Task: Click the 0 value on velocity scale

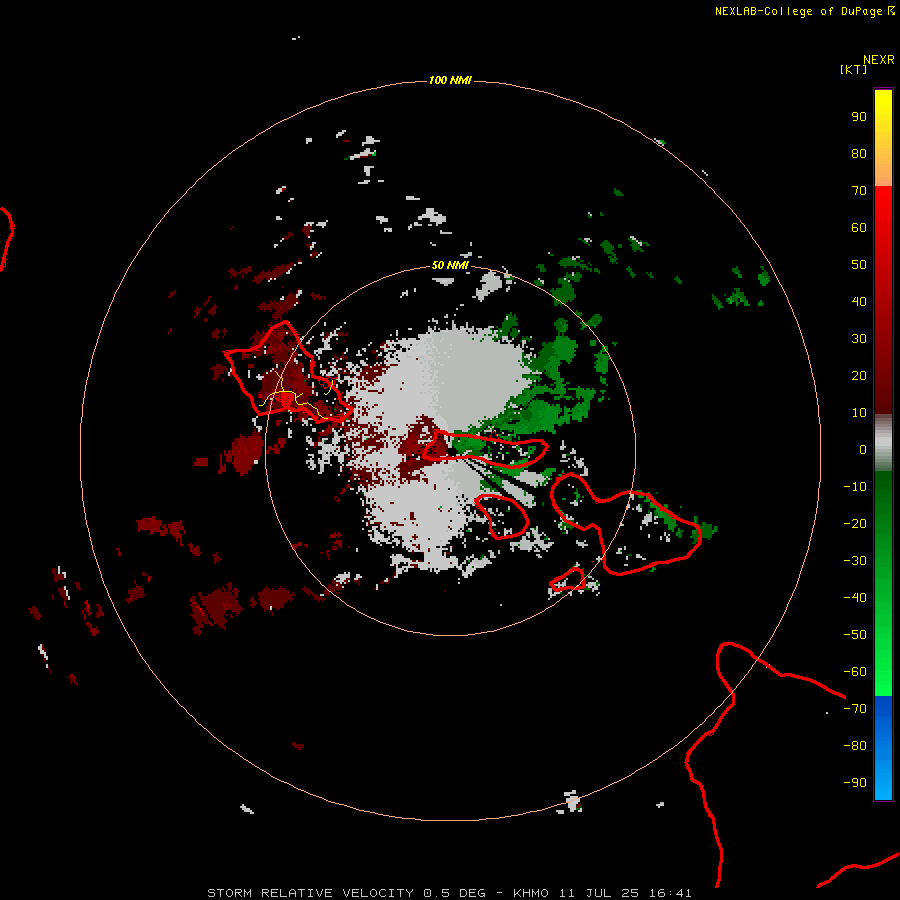Action: (x=863, y=449)
